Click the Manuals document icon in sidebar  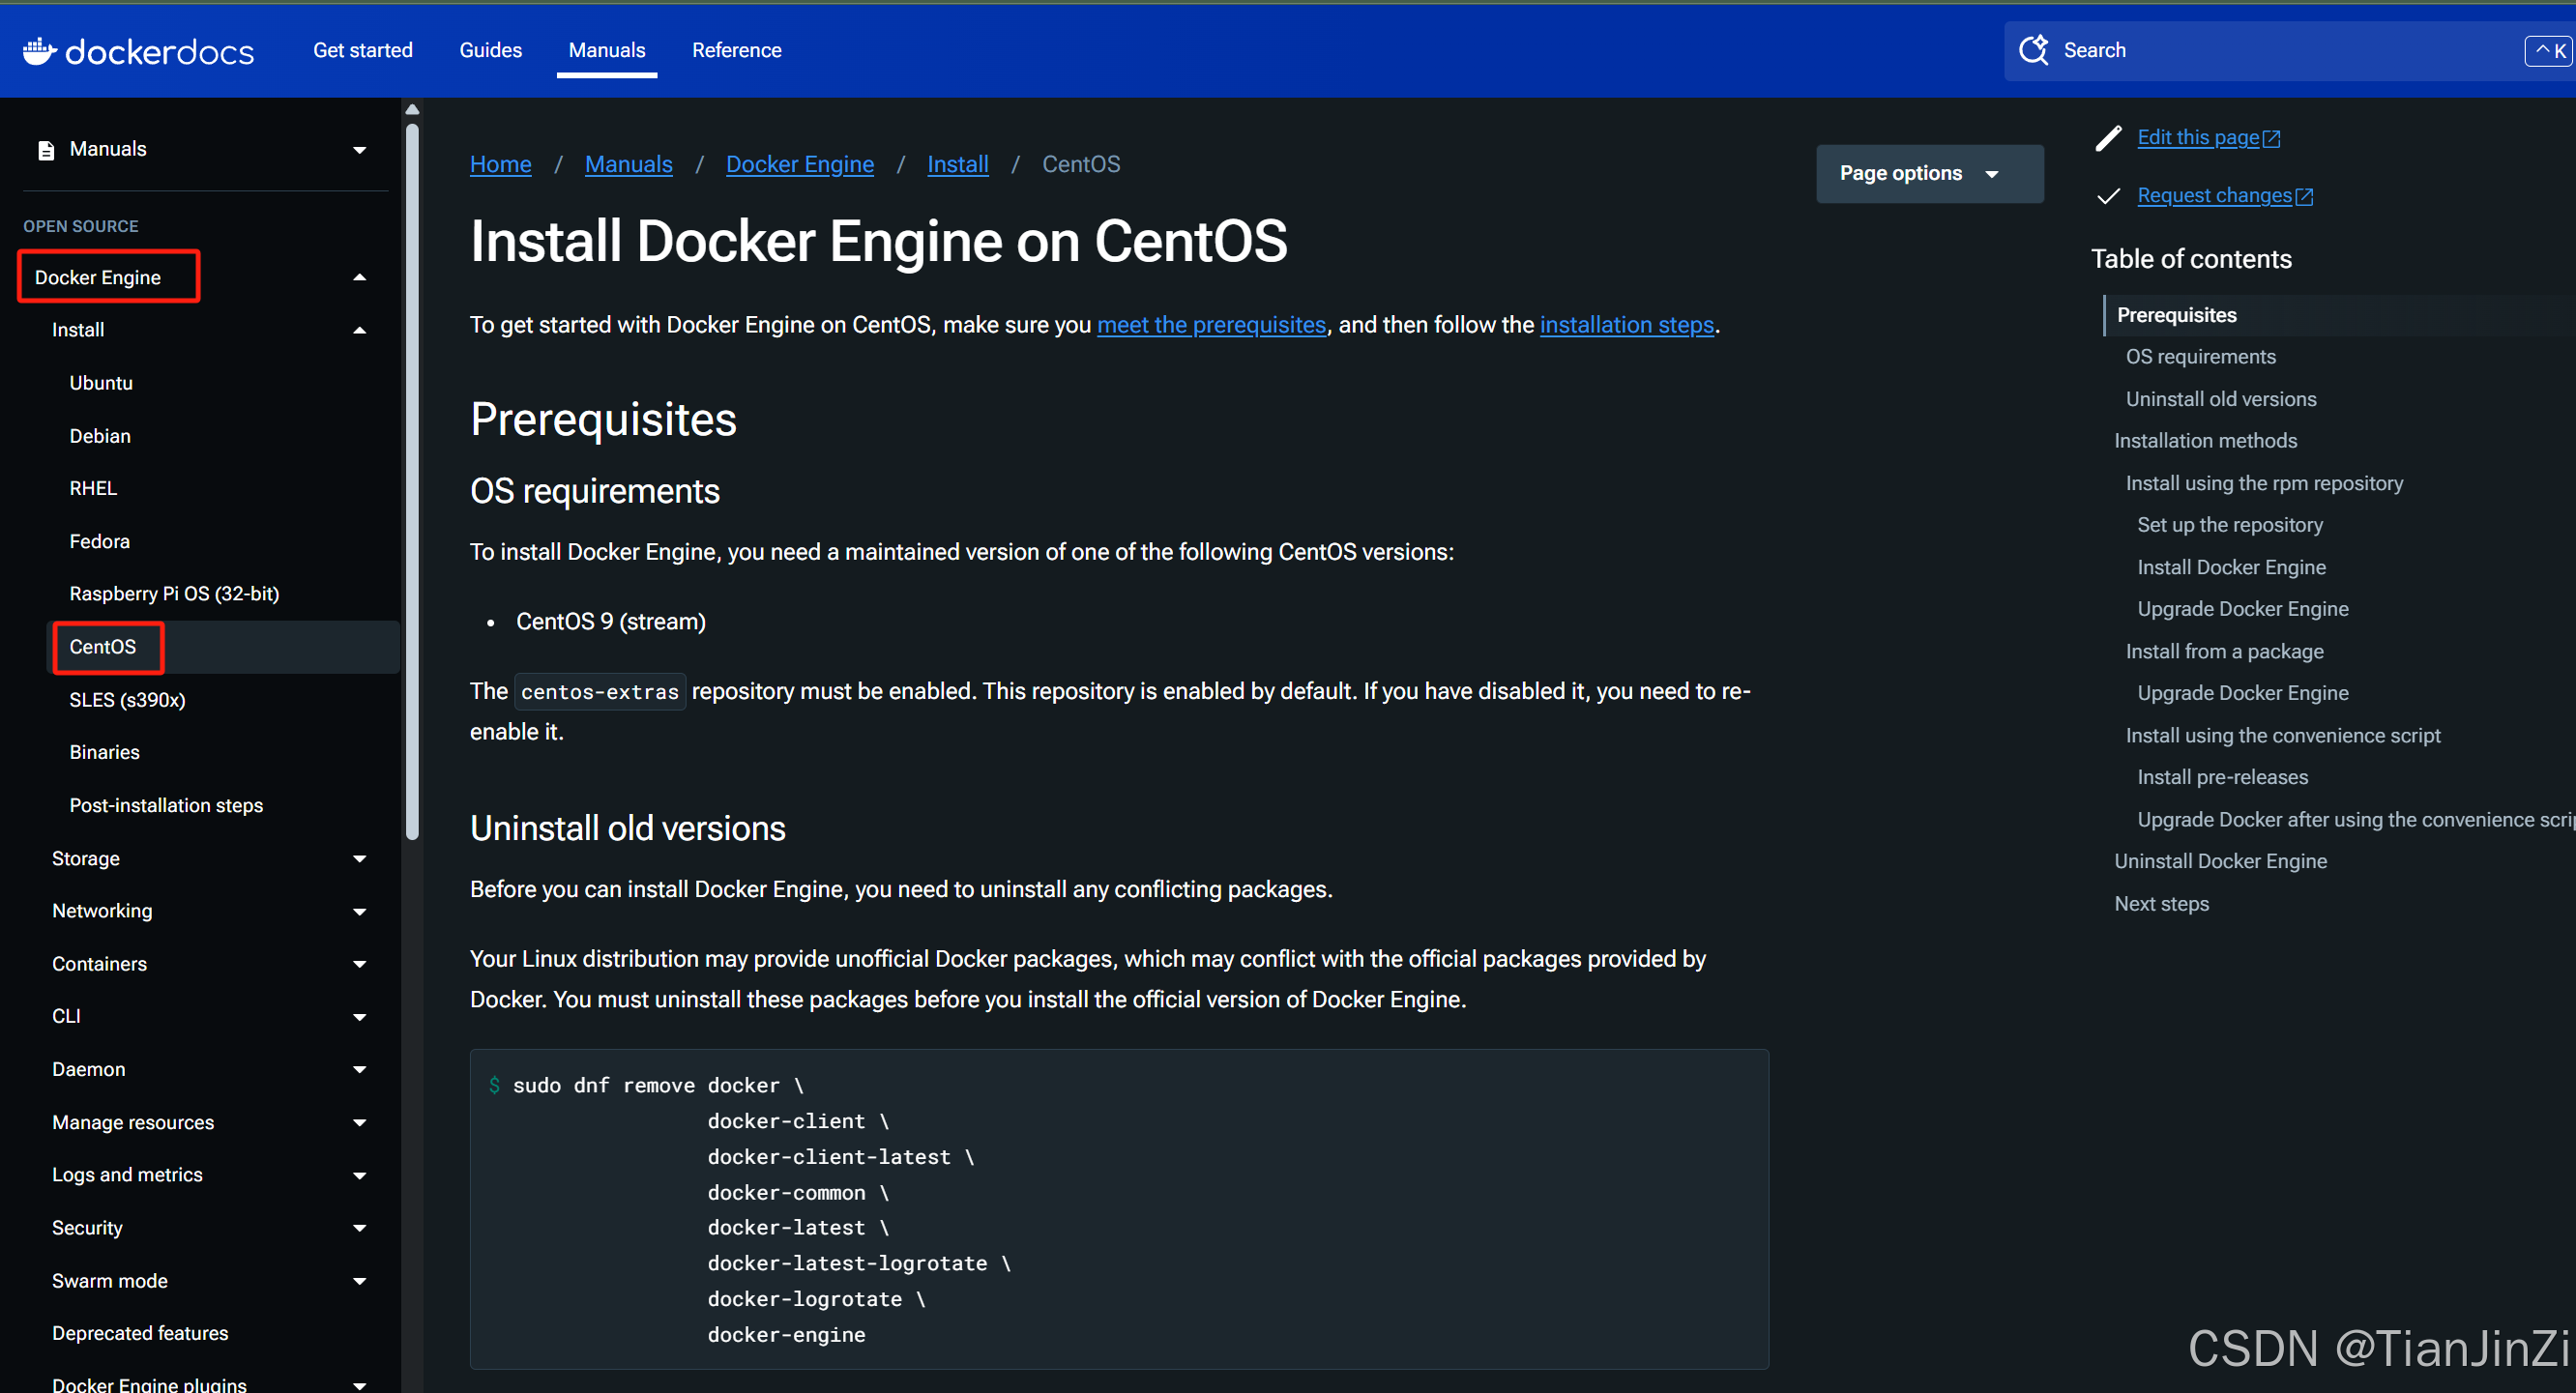[46, 150]
